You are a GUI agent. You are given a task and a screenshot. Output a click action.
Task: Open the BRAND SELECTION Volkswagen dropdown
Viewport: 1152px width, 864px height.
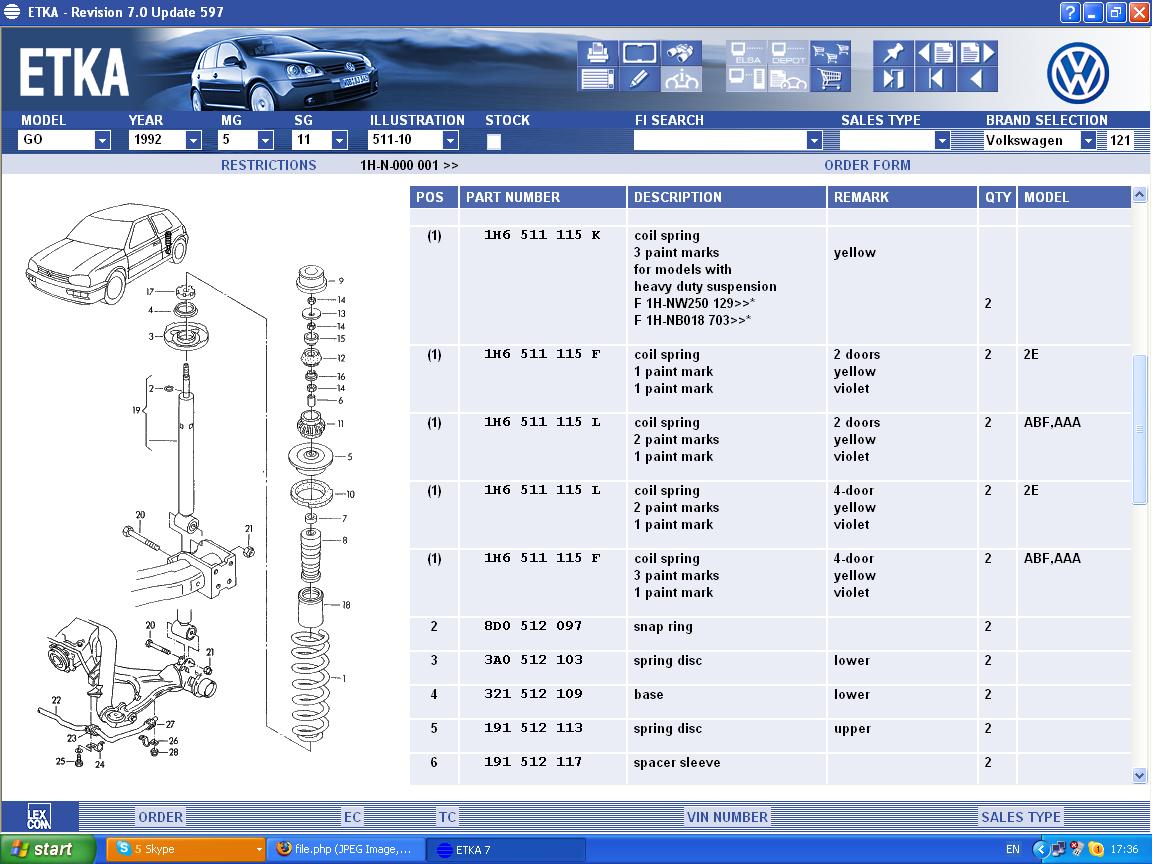(x=1088, y=141)
